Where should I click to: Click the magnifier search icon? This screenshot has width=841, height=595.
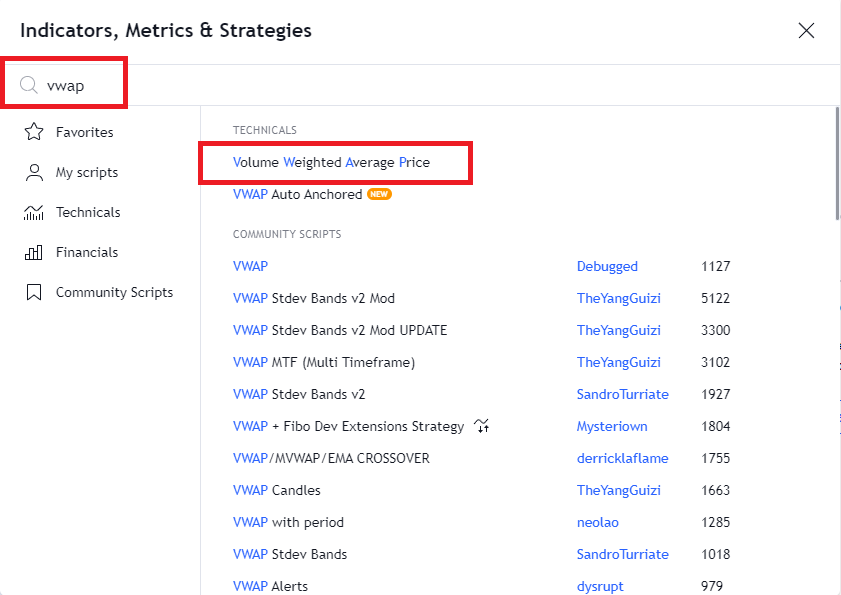pyautogui.click(x=28, y=85)
